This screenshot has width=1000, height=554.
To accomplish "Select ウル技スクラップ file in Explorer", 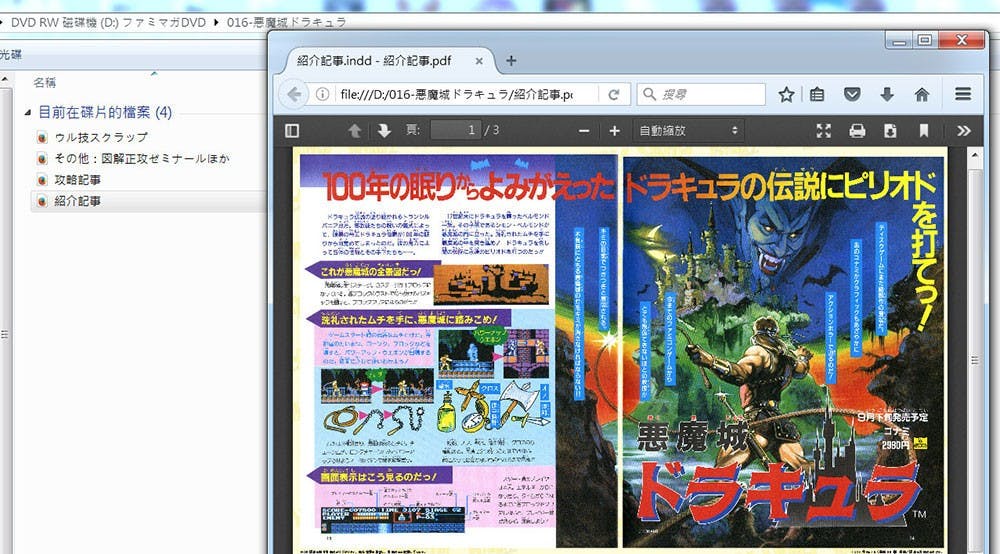I will [101, 138].
